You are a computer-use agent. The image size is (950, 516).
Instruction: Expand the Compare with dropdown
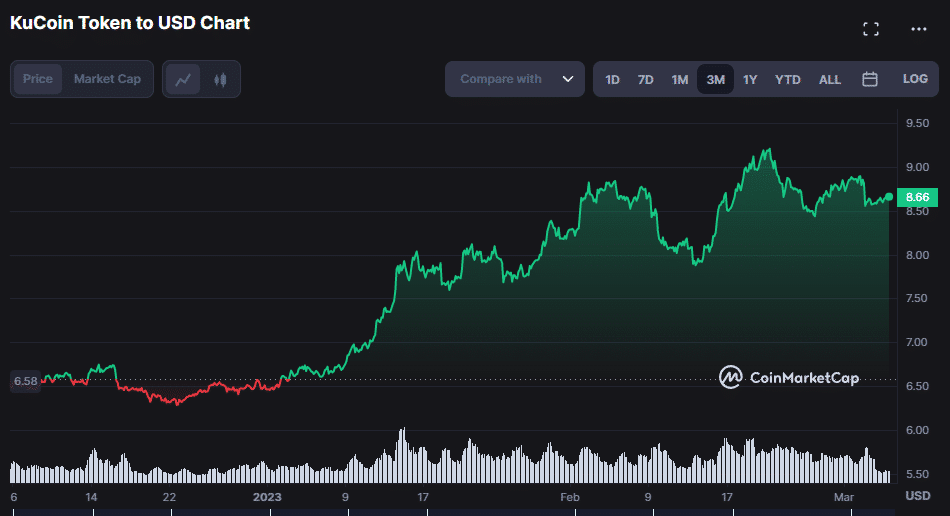click(x=514, y=79)
